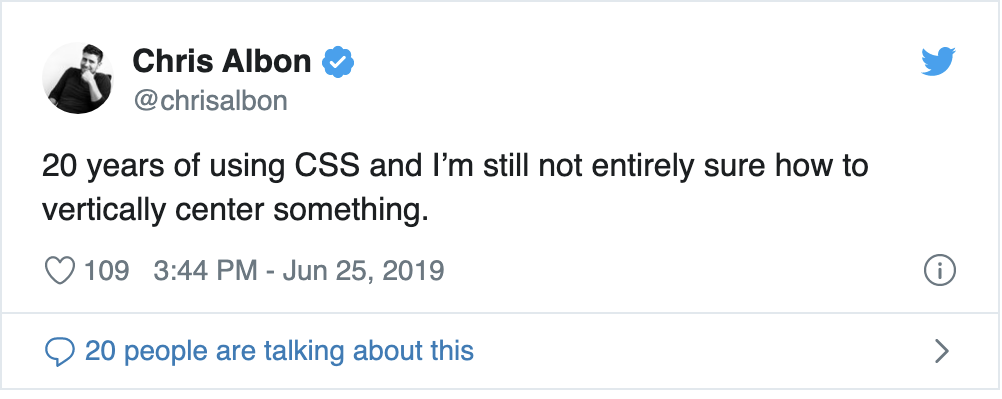Click the Jun 25, 2019 date
This screenshot has width=1002, height=399.
pos(363,270)
